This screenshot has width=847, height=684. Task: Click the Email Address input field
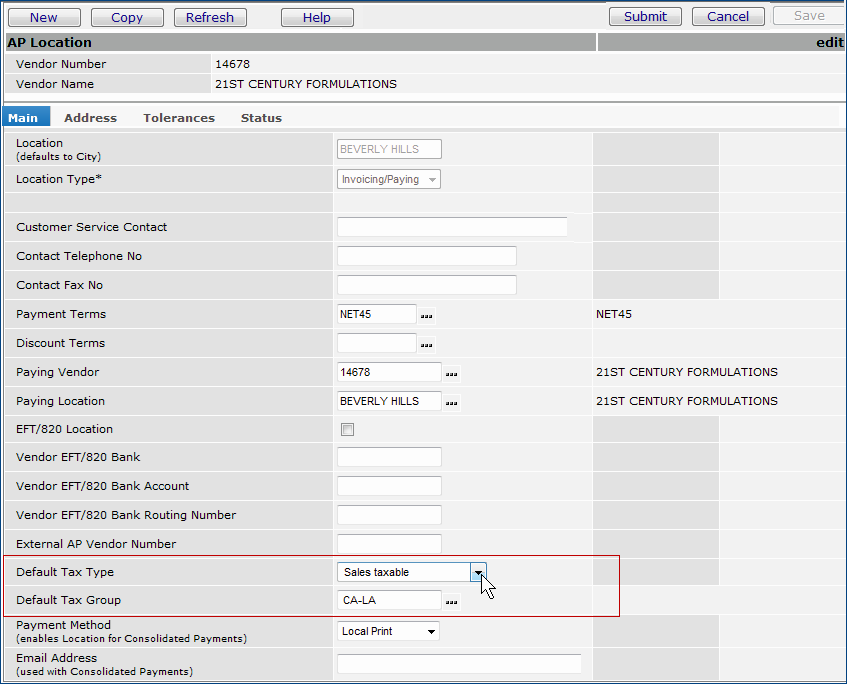pyautogui.click(x=459, y=664)
